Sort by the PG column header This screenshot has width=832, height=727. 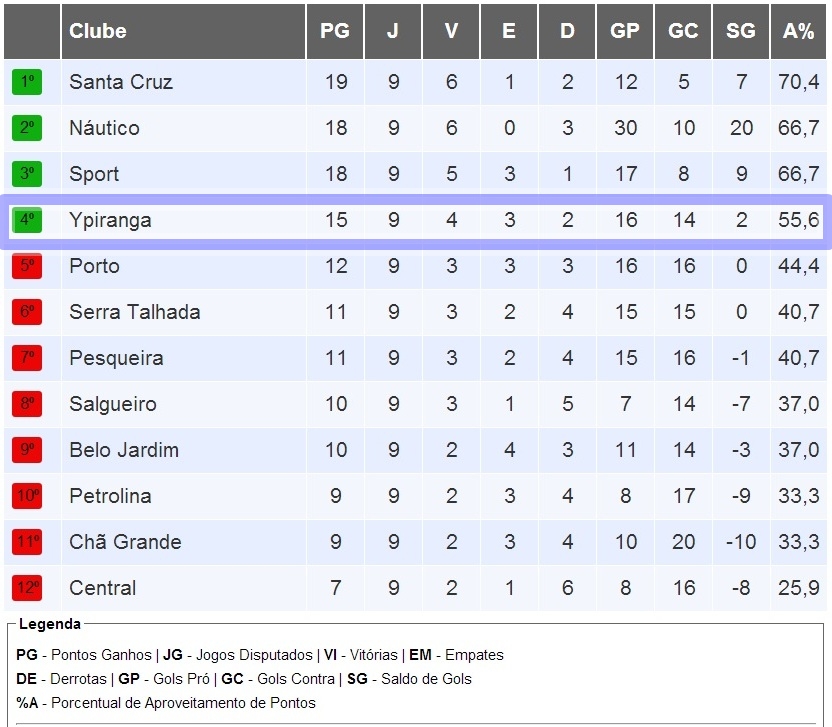pyautogui.click(x=335, y=31)
